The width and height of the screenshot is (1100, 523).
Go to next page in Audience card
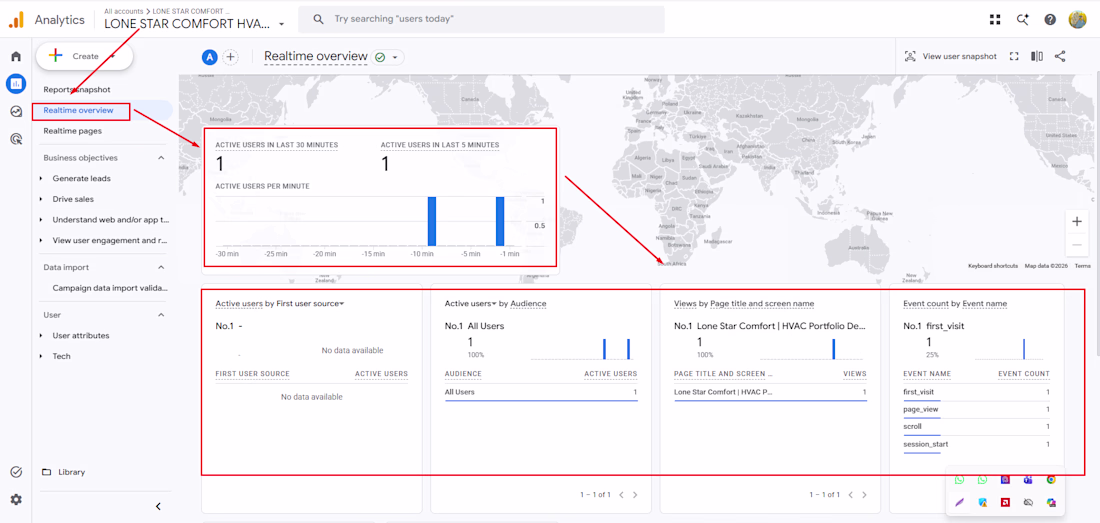635,494
